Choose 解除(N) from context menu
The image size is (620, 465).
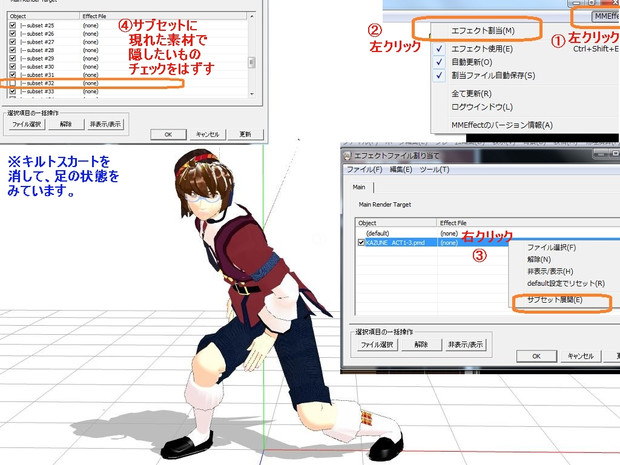point(539,260)
